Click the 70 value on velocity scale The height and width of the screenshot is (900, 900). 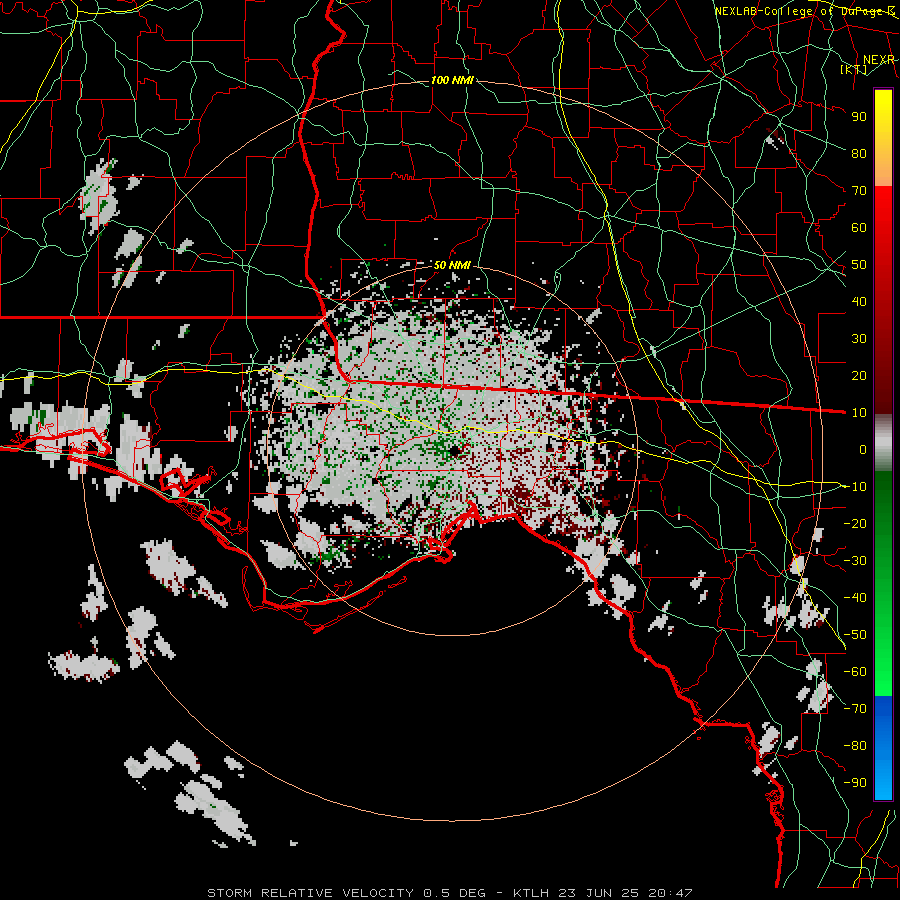click(x=859, y=191)
